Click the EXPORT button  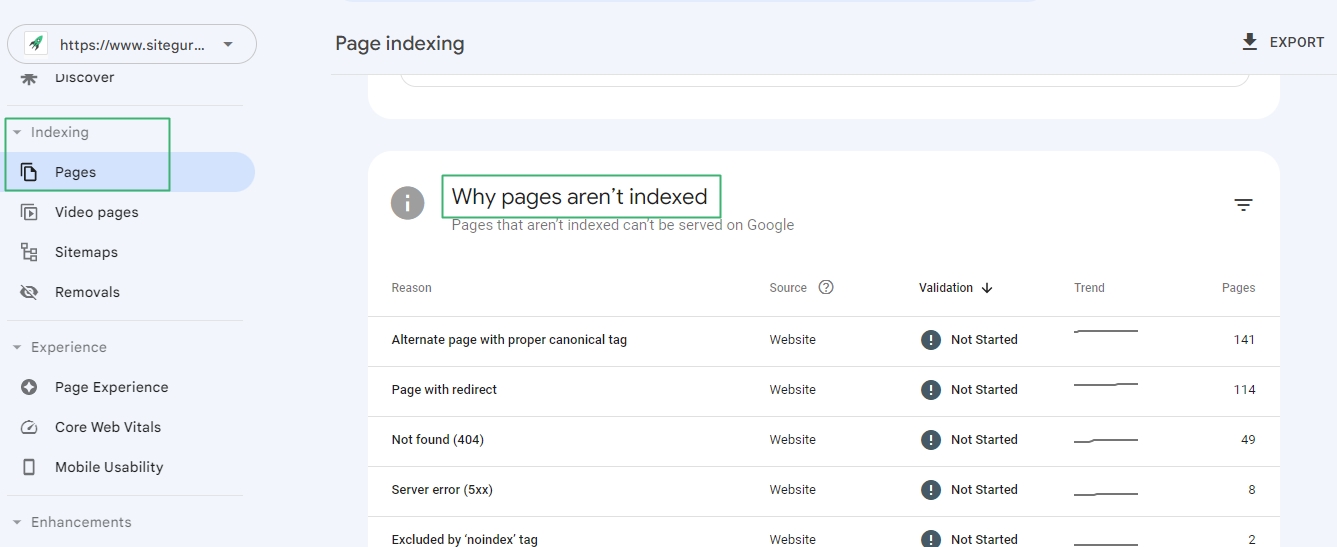pos(1283,42)
